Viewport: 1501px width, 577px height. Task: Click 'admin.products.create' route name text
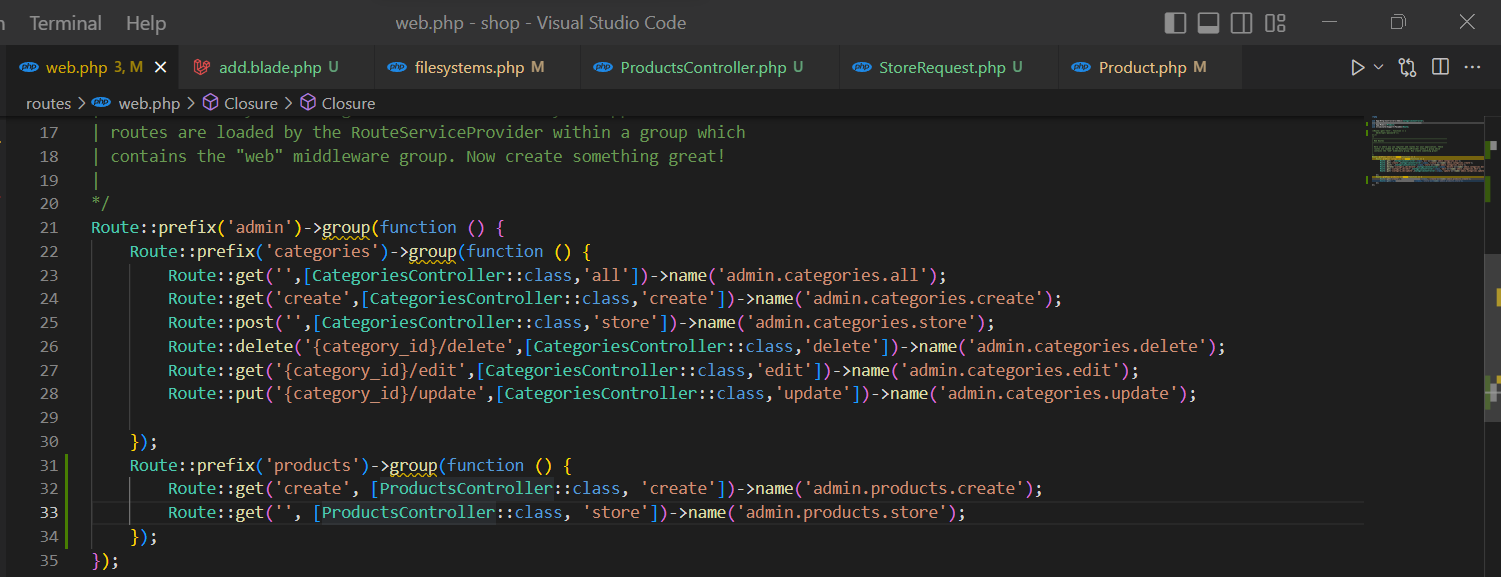point(912,488)
